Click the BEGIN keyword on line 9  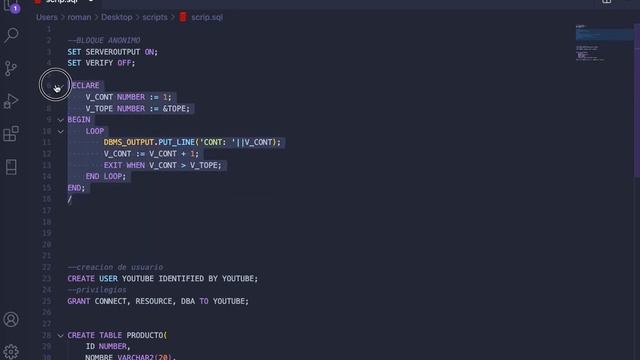79,120
